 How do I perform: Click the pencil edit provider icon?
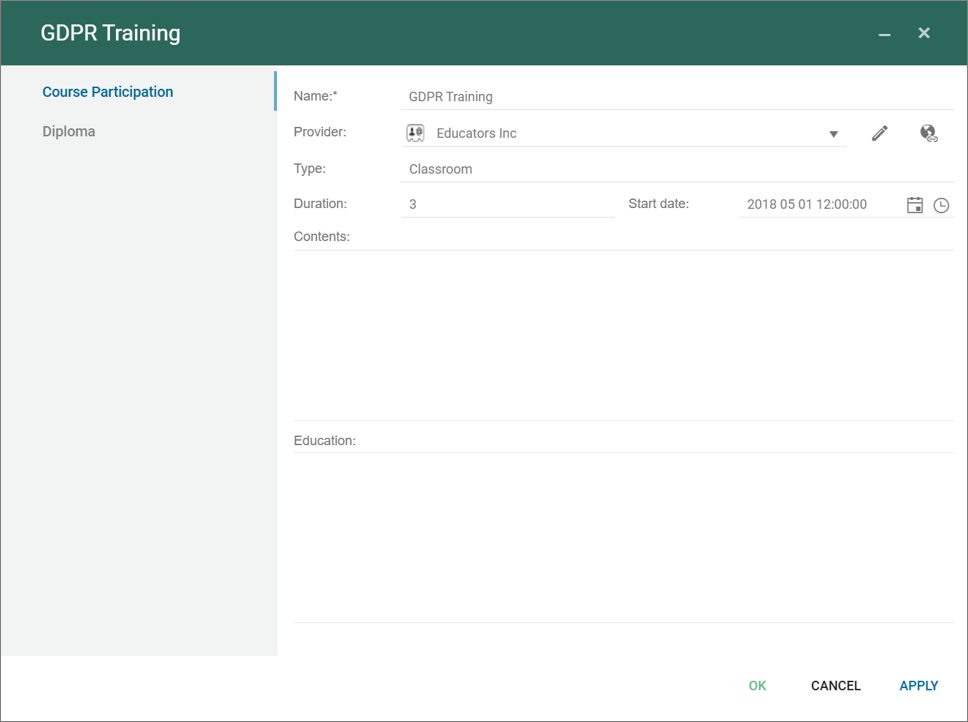880,133
